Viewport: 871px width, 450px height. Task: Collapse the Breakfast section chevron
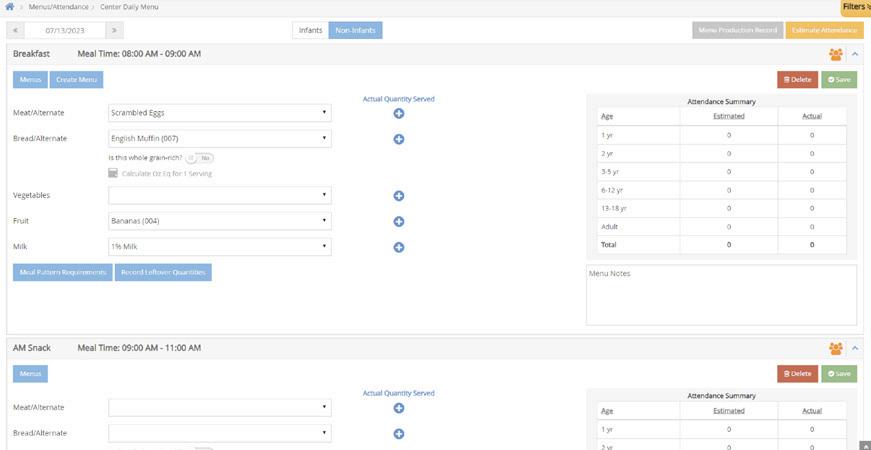tap(855, 54)
